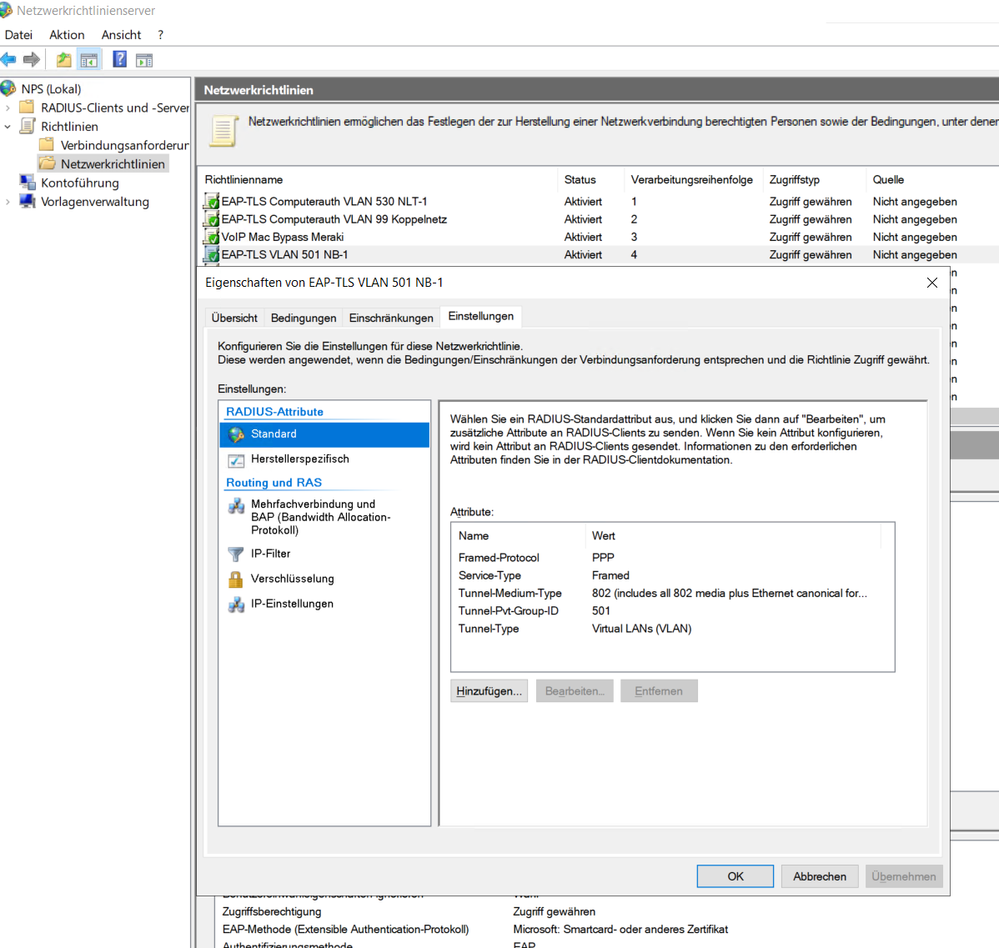Toggle the console tree pane toolbar icon
The width and height of the screenshot is (999, 948).
tap(89, 60)
